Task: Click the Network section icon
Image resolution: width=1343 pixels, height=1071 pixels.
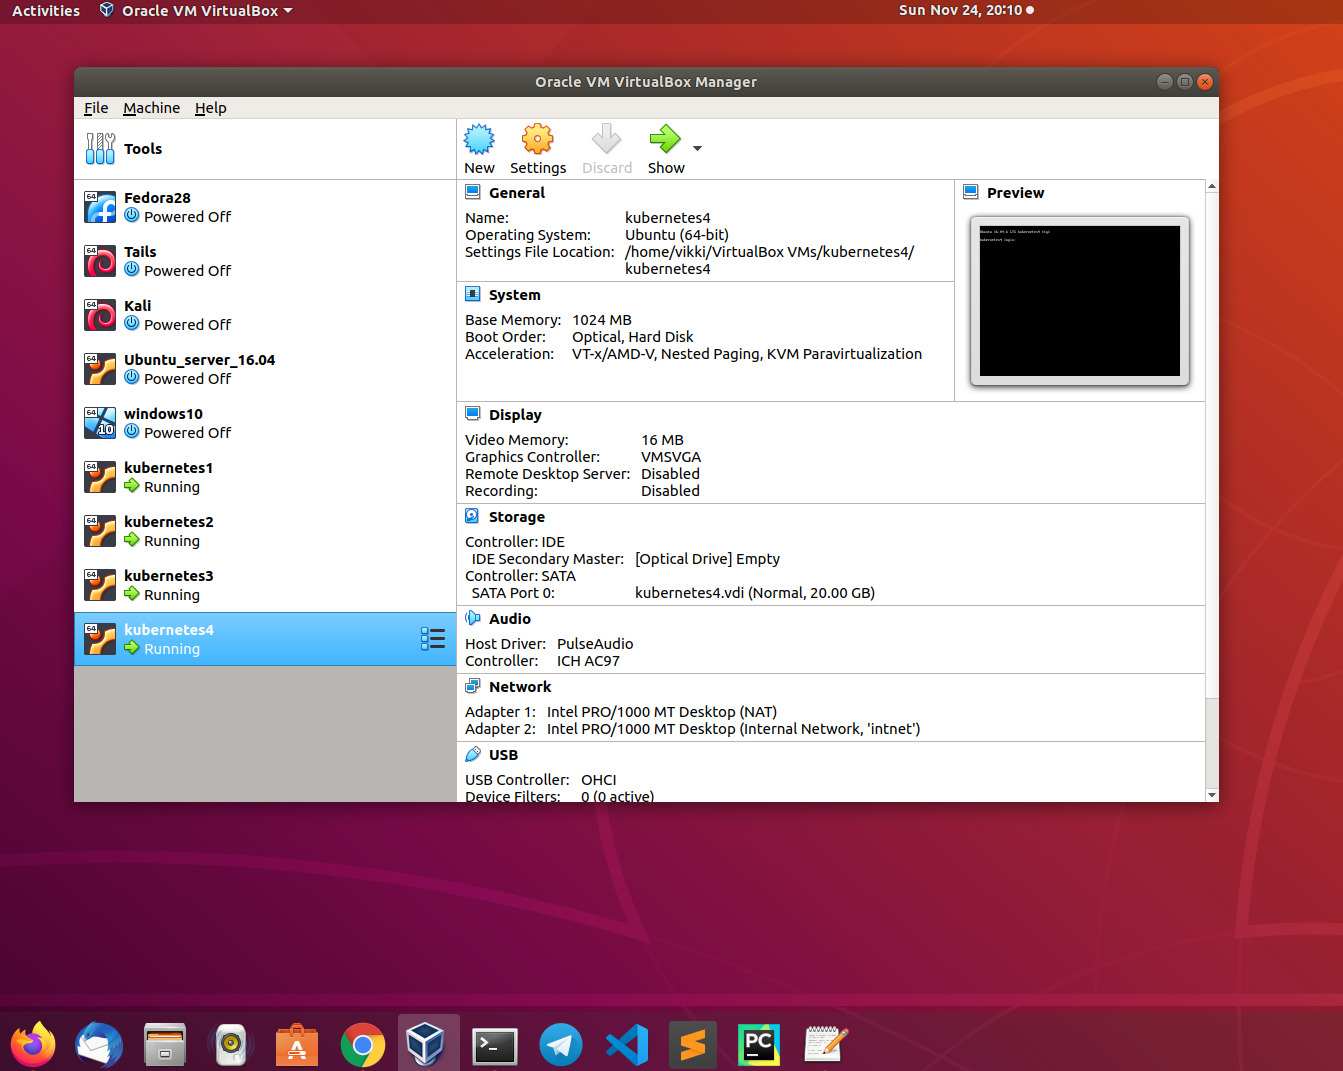Action: [472, 686]
